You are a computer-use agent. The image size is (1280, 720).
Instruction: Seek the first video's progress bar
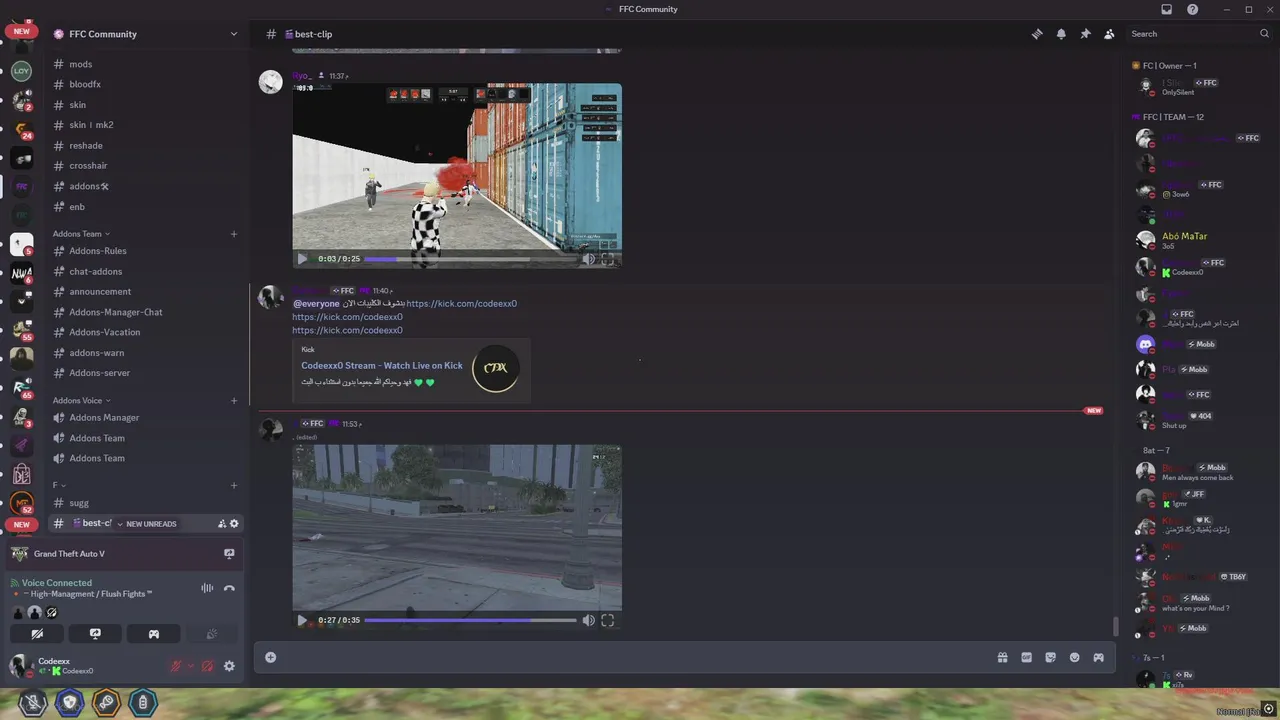(470, 259)
